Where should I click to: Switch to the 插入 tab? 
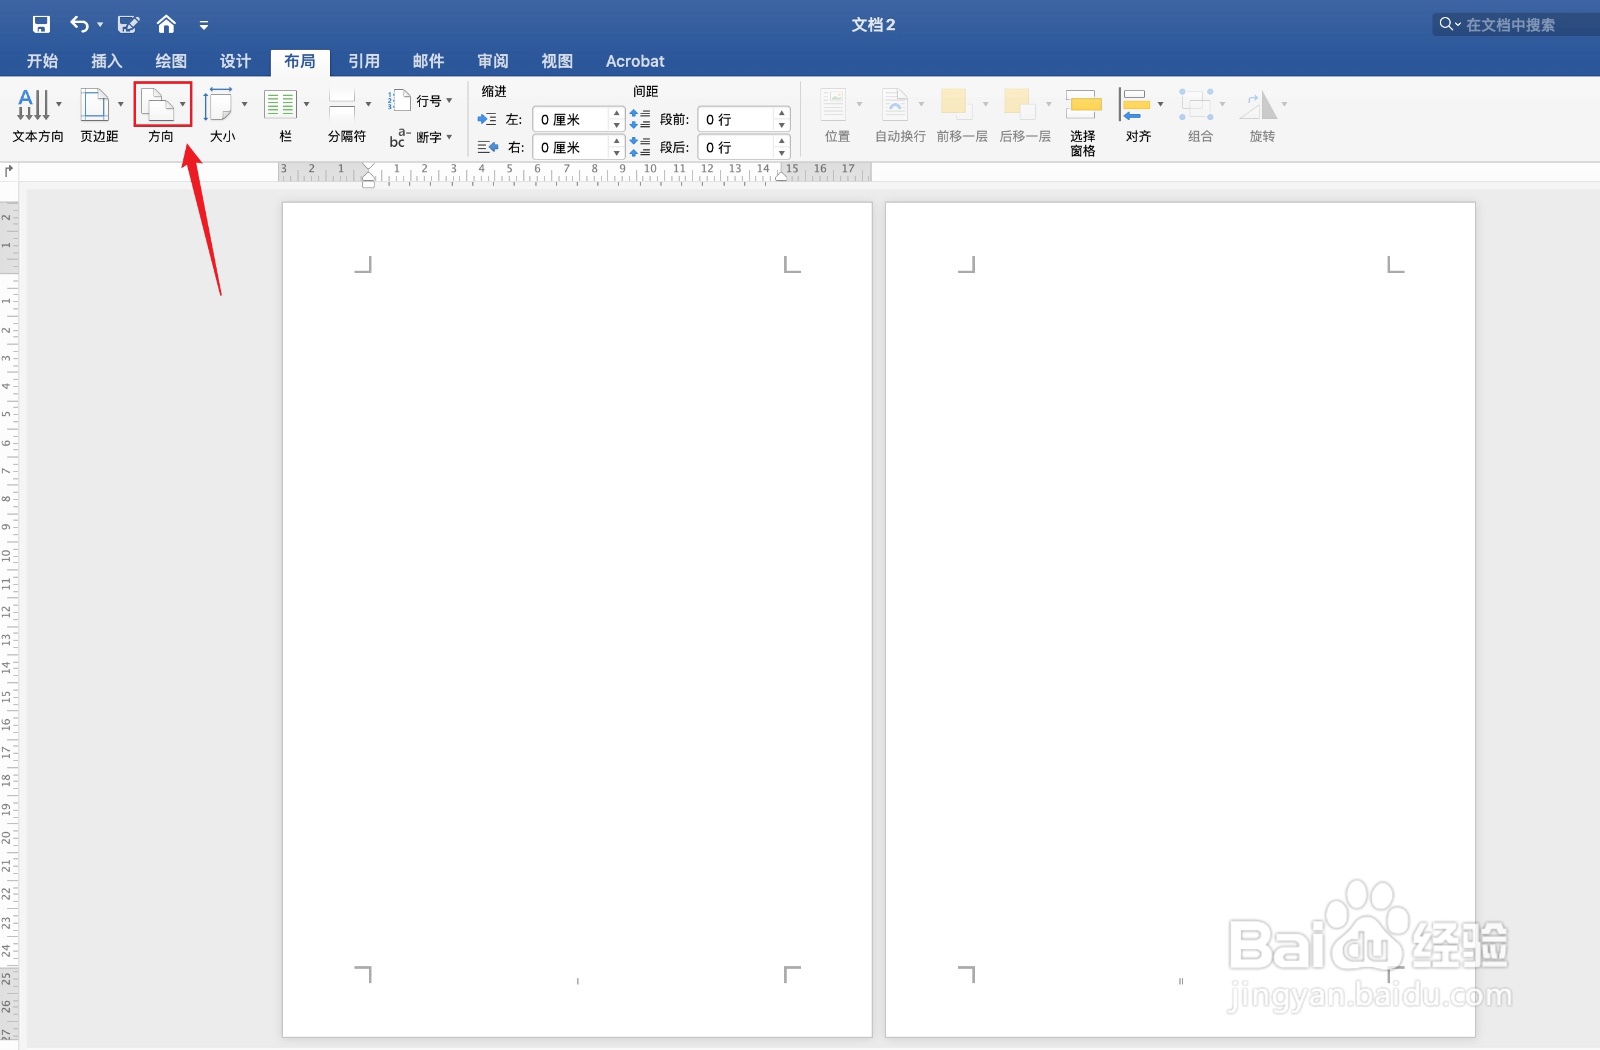[x=106, y=61]
